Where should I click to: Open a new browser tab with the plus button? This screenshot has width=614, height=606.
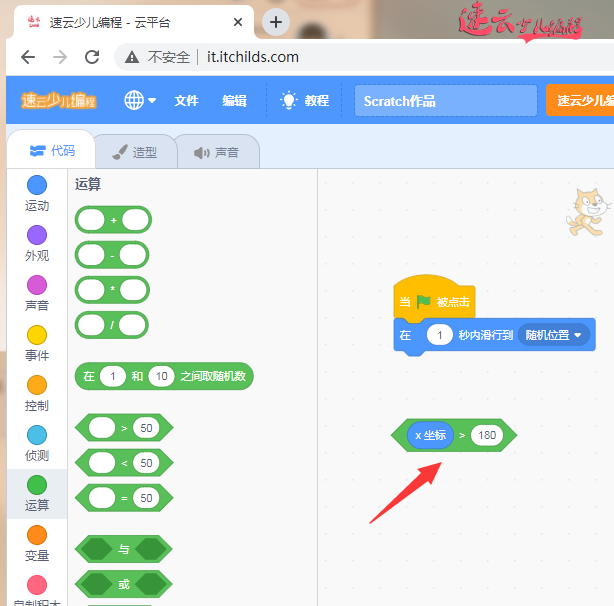[x=276, y=22]
